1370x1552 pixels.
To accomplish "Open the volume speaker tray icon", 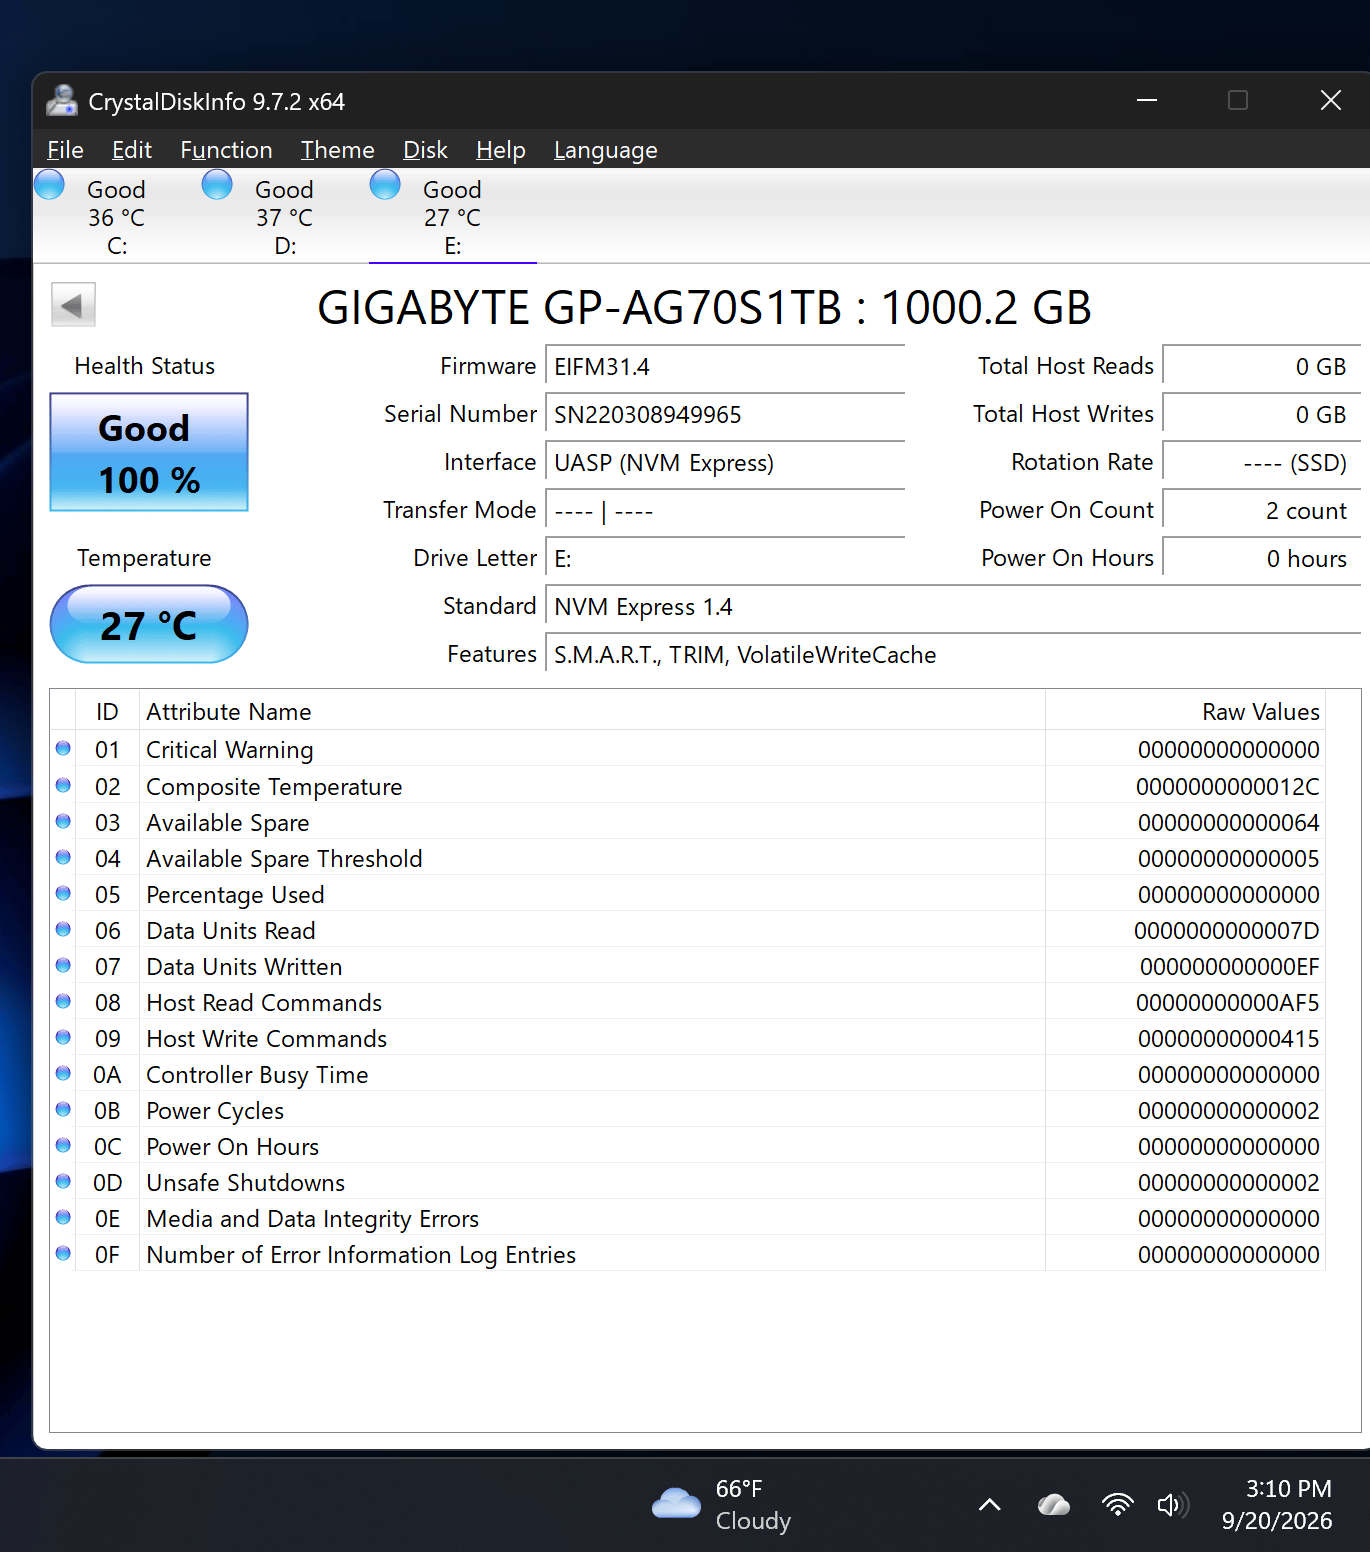I will [1172, 1505].
